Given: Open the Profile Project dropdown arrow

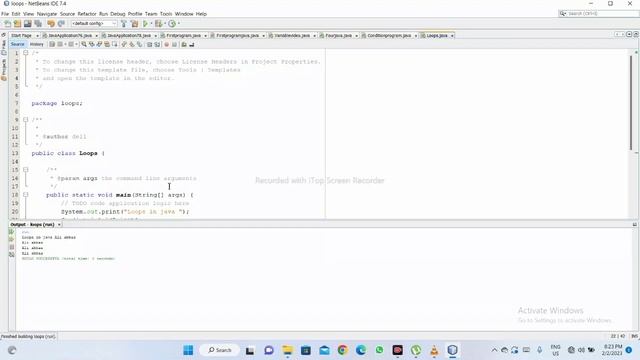Looking at the screenshot, I should [x=178, y=24].
